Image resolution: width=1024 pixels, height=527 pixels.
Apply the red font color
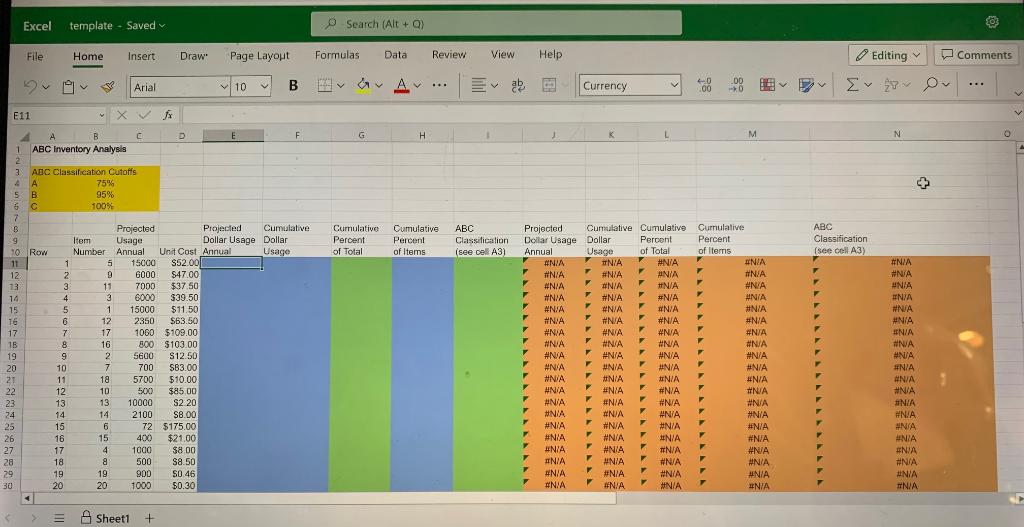402,86
